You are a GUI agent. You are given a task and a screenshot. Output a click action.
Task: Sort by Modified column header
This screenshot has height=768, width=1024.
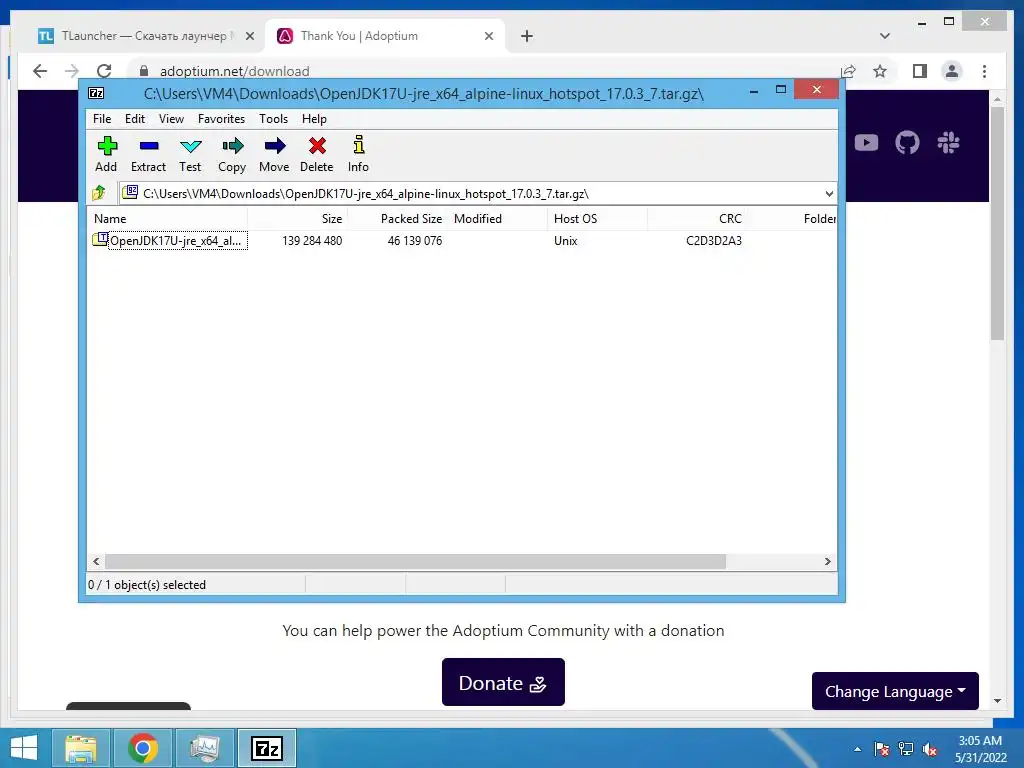(498, 219)
